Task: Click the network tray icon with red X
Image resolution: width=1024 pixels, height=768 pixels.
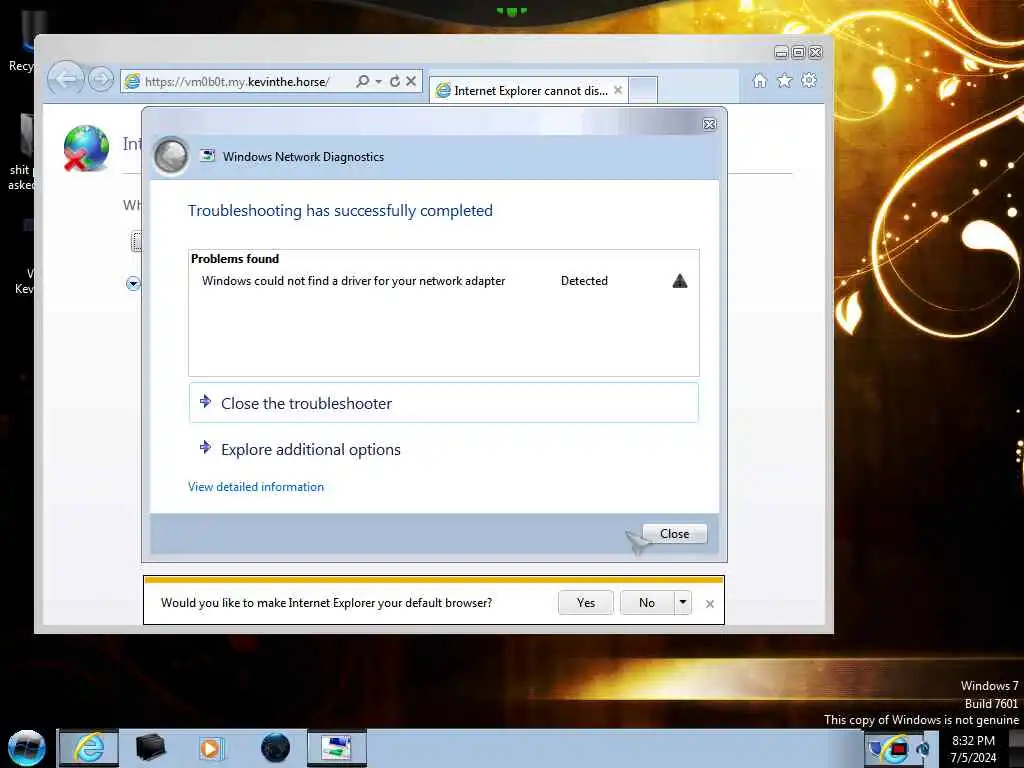Action: tap(899, 748)
